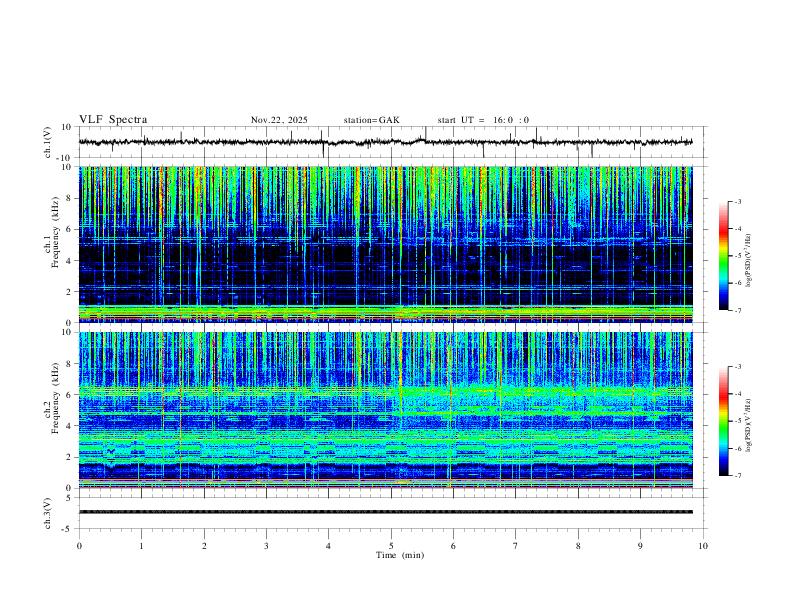Viewport: 792px width, 612px height.
Task: Click the time axis tick label "3"
Action: point(266,546)
